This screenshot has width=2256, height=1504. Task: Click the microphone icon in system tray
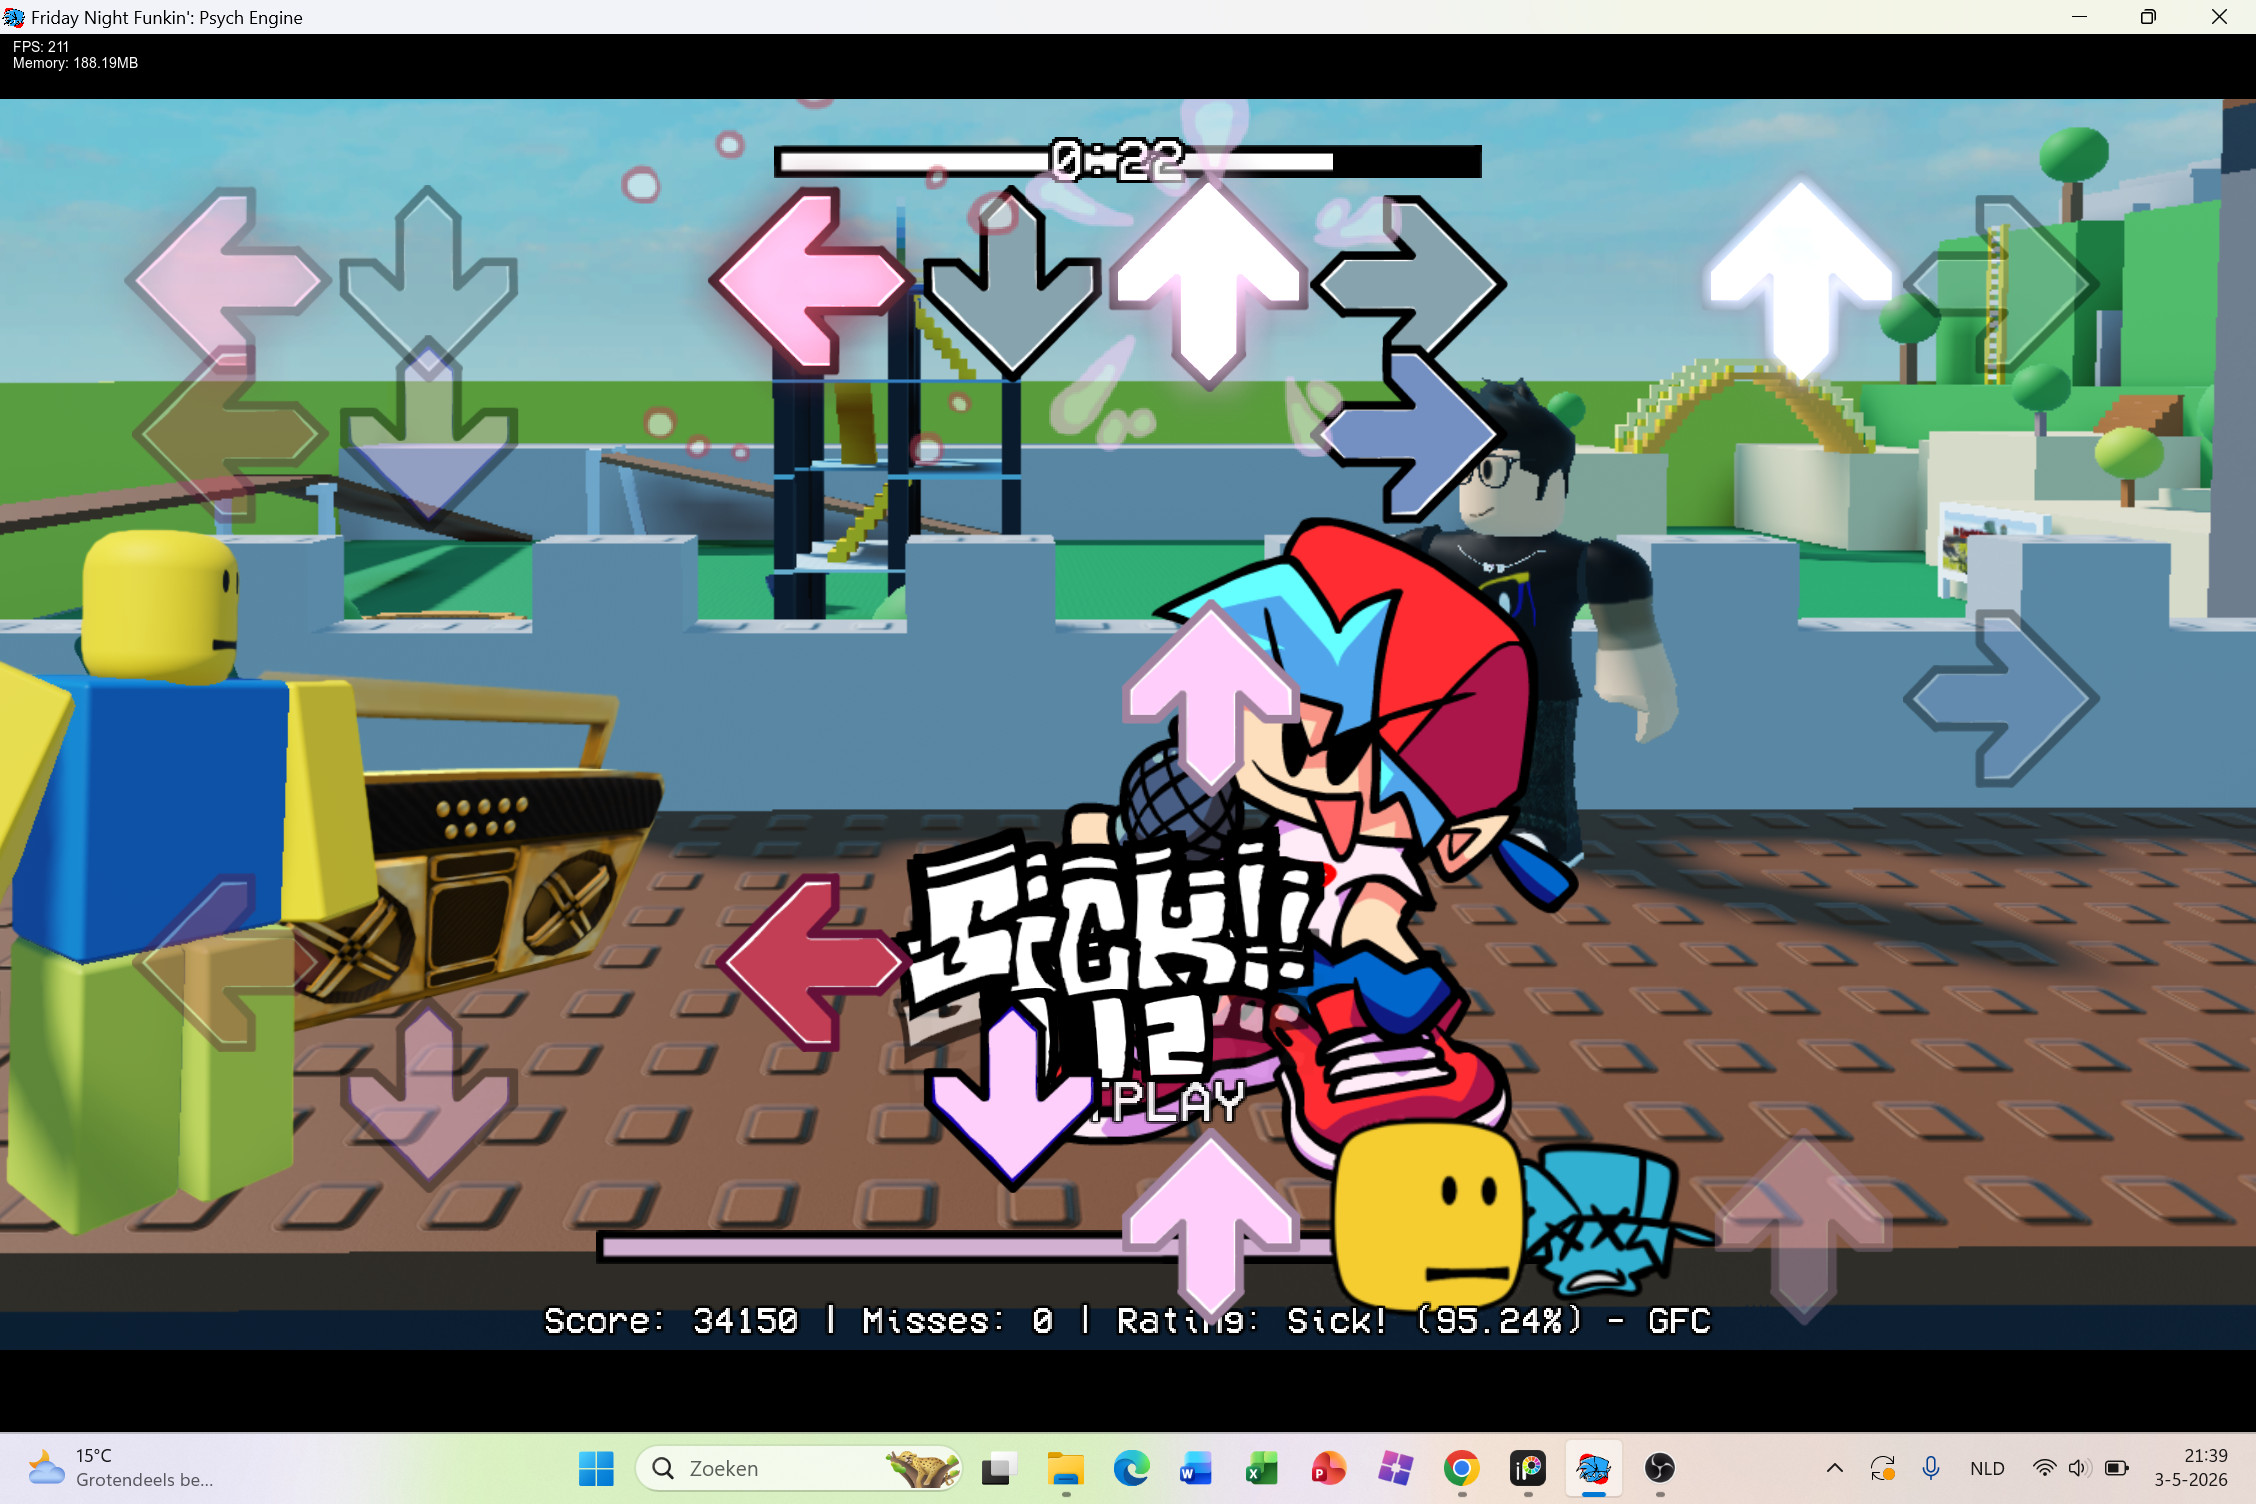[x=1931, y=1468]
